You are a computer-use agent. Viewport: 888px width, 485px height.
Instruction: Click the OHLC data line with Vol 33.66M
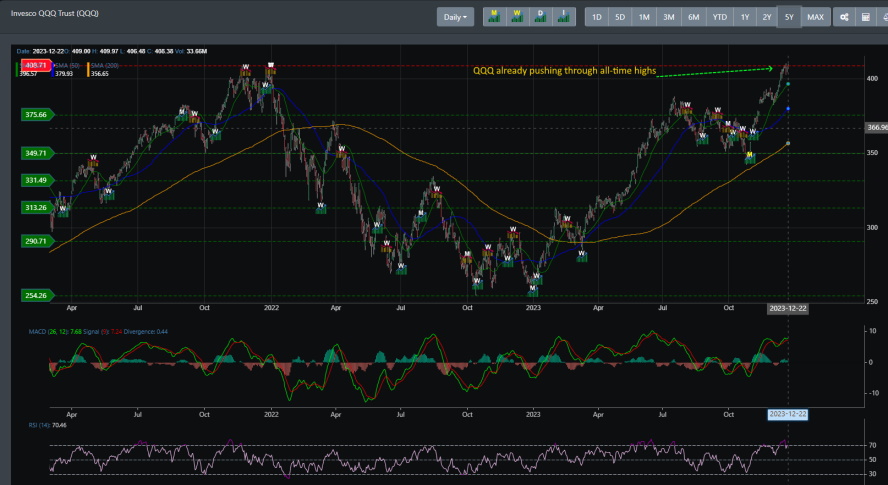pos(112,51)
